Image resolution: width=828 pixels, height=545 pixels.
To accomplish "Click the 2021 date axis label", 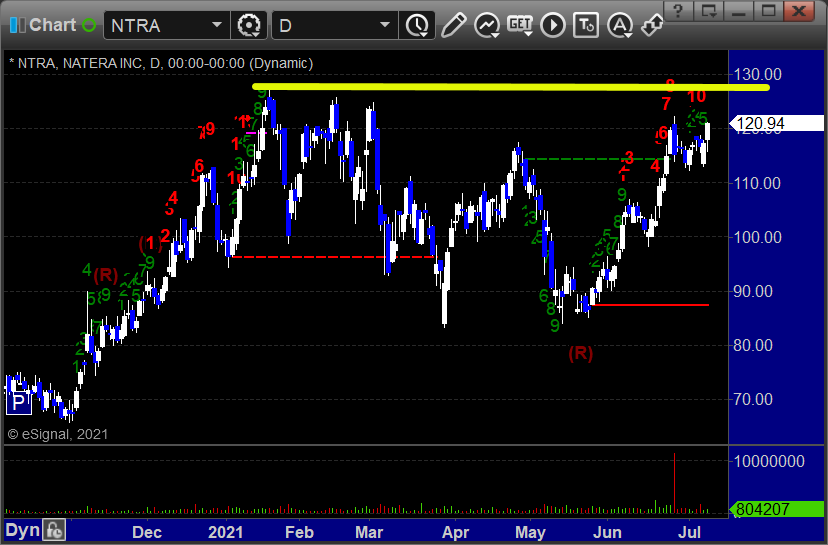I will 225,532.
